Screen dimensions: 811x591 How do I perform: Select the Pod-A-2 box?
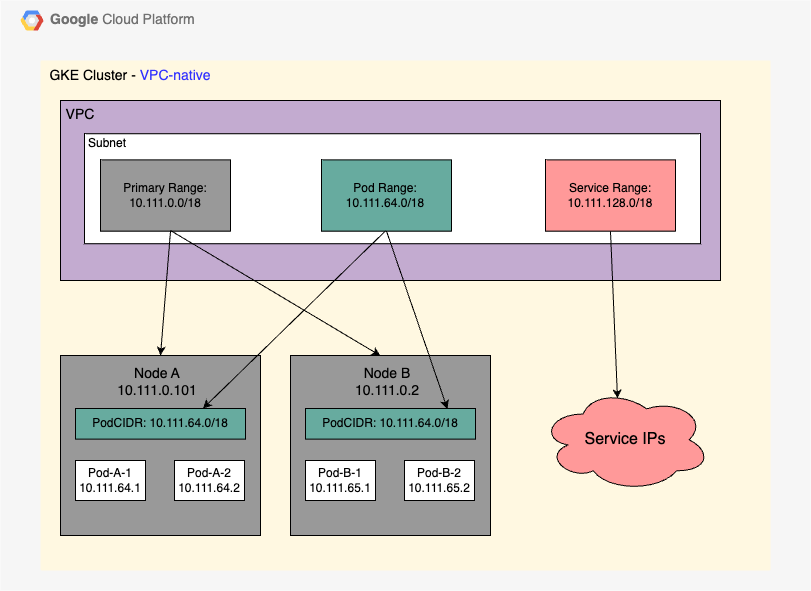209,480
